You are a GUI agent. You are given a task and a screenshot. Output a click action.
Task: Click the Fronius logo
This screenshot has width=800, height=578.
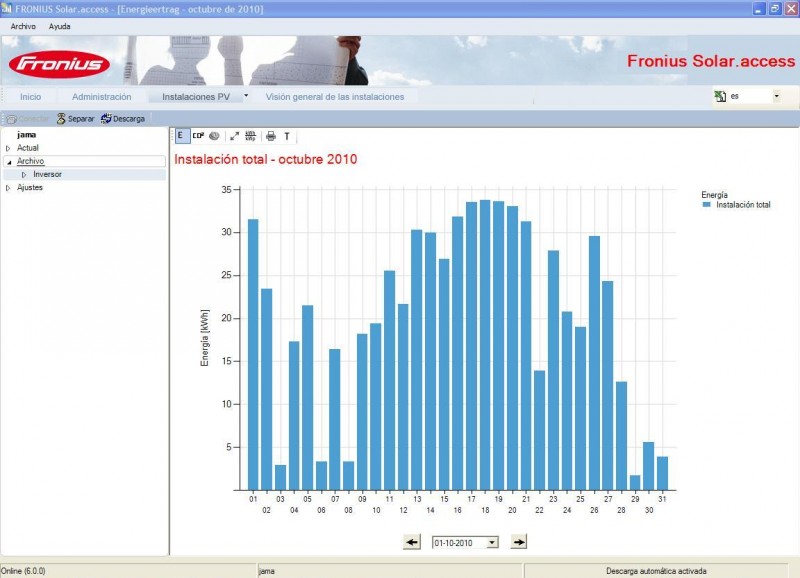point(59,64)
